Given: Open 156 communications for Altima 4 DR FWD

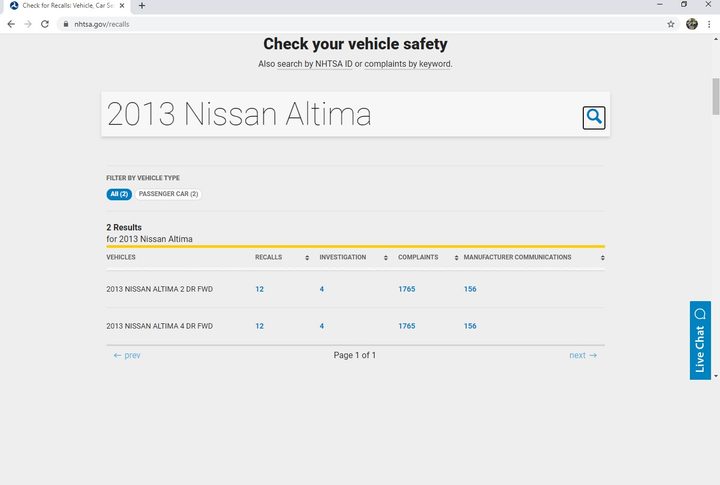Looking at the screenshot, I should (470, 326).
